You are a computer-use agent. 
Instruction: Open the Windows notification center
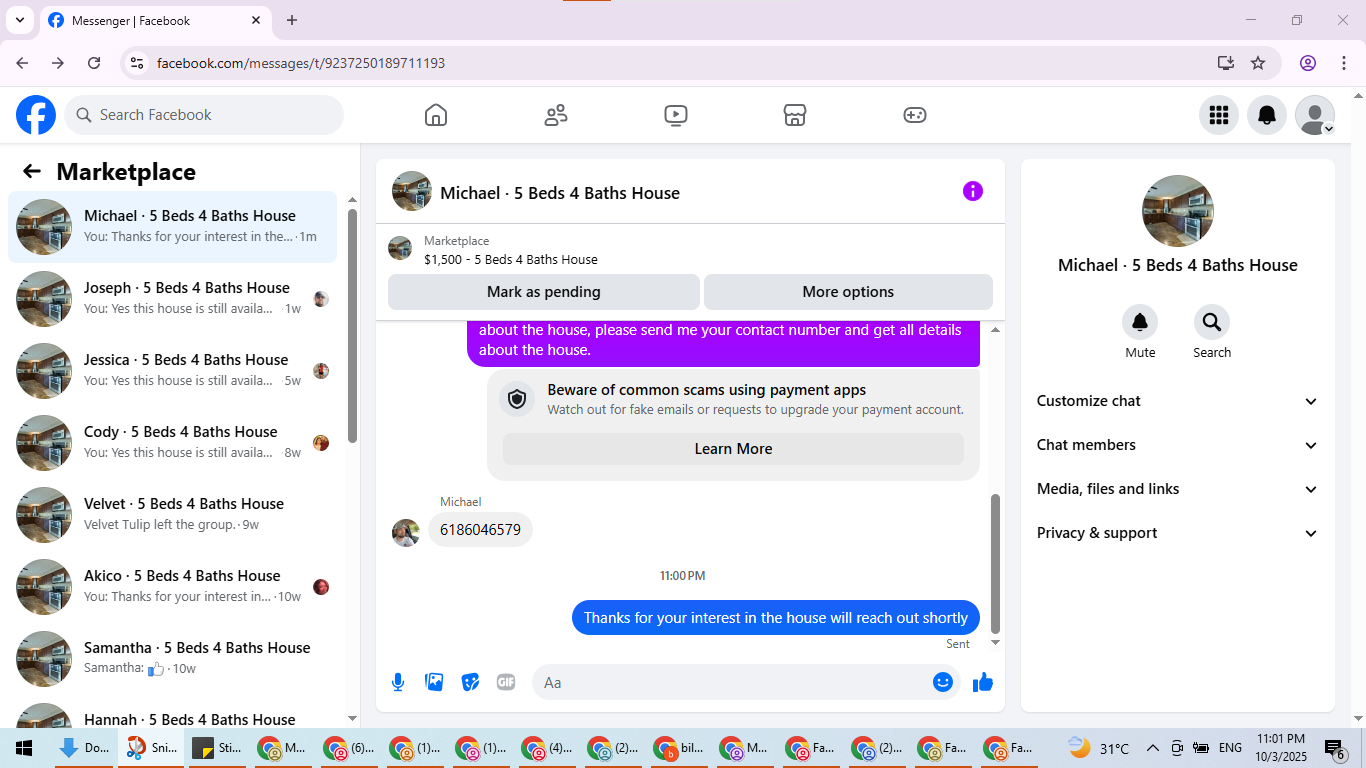1335,748
